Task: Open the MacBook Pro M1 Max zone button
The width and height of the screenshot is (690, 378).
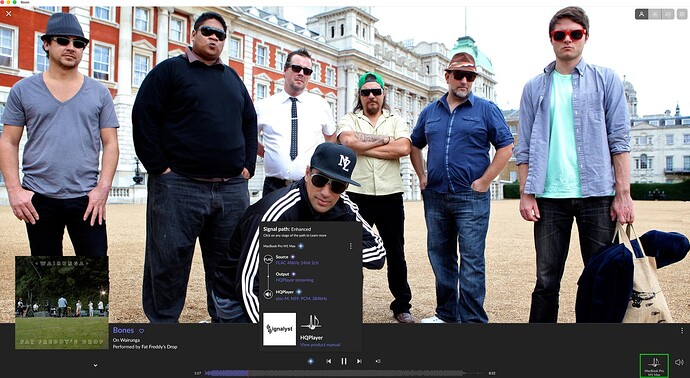Action: pos(654,366)
